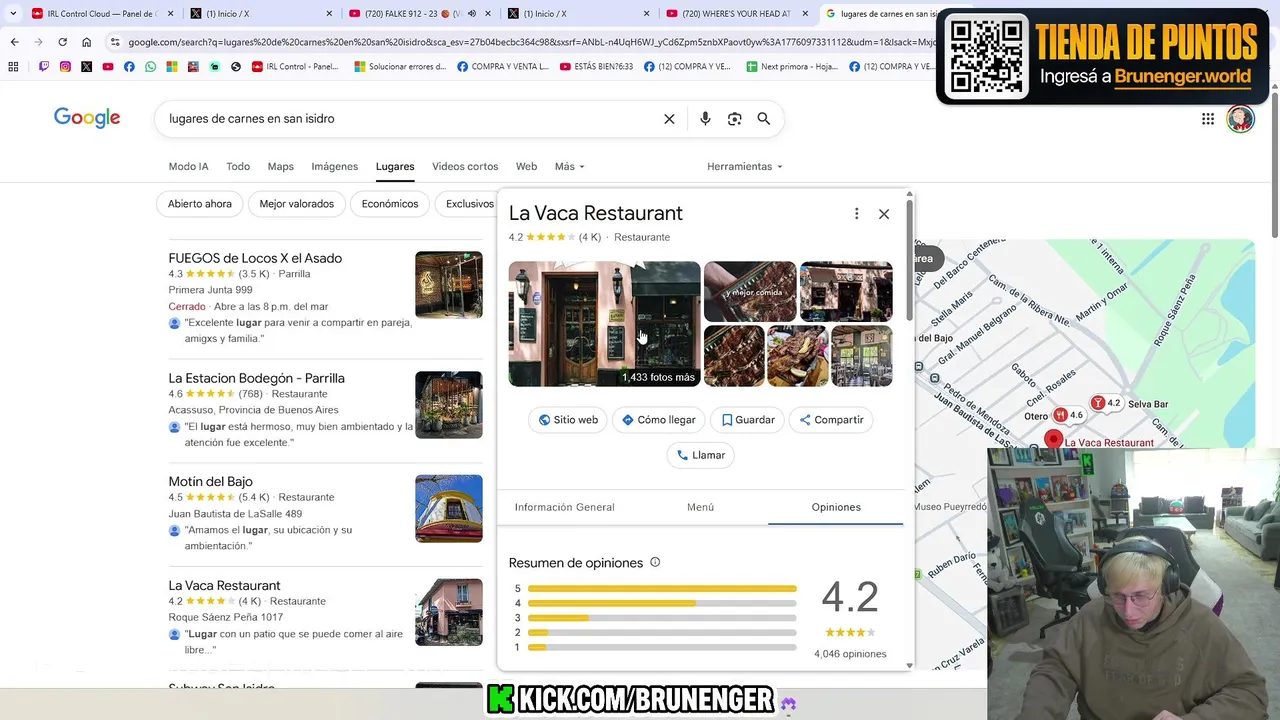Image resolution: width=1280 pixels, height=720 pixels.
Task: Click the browser reload button
Action: (x=62, y=42)
